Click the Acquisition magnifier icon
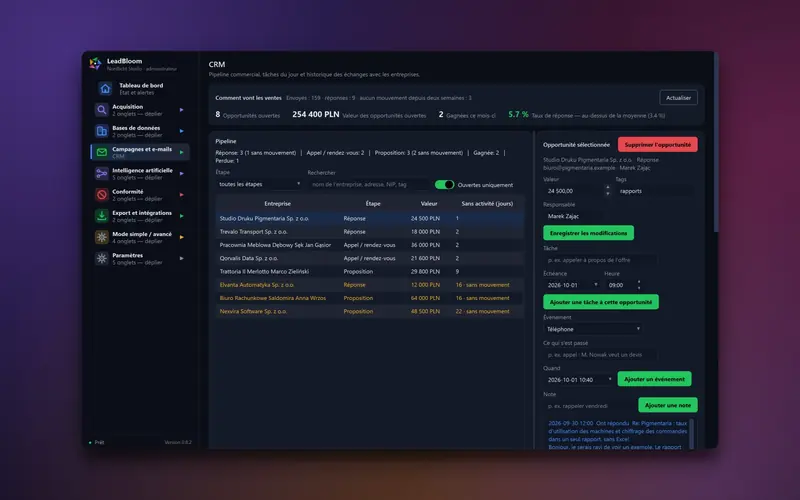The height and width of the screenshot is (500, 800). (x=102, y=110)
